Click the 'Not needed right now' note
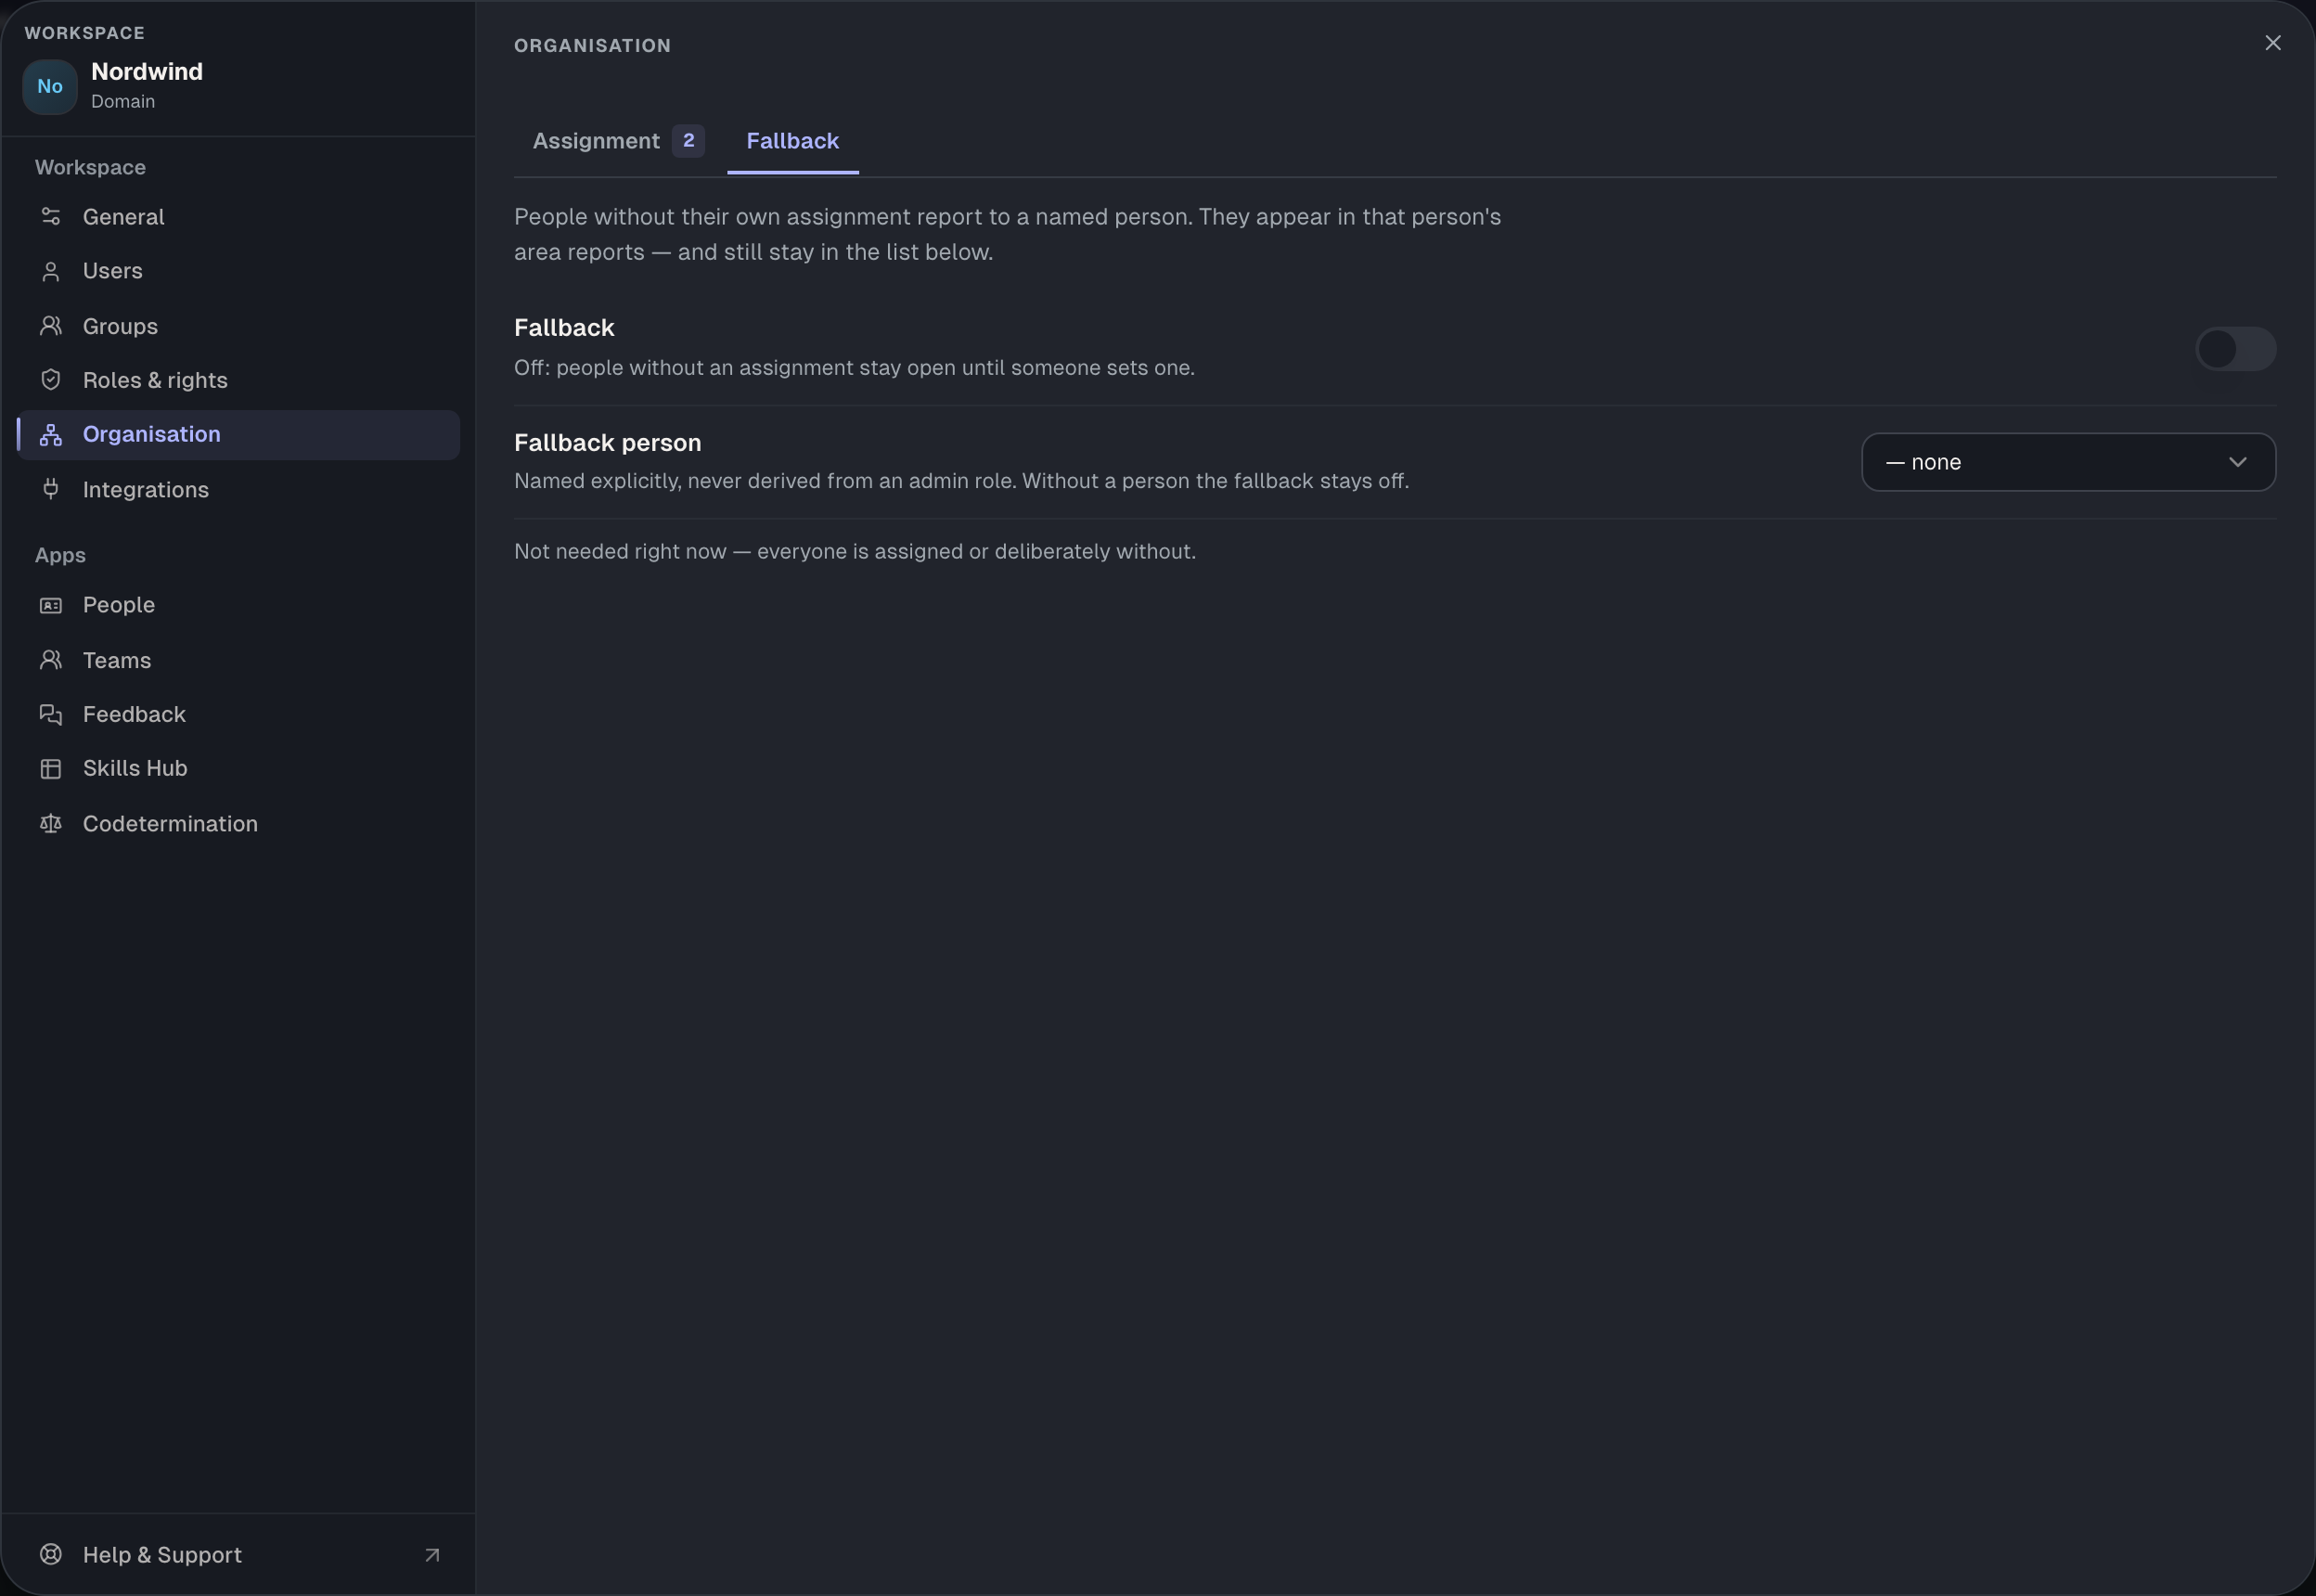Viewport: 2316px width, 1596px height. (x=855, y=552)
